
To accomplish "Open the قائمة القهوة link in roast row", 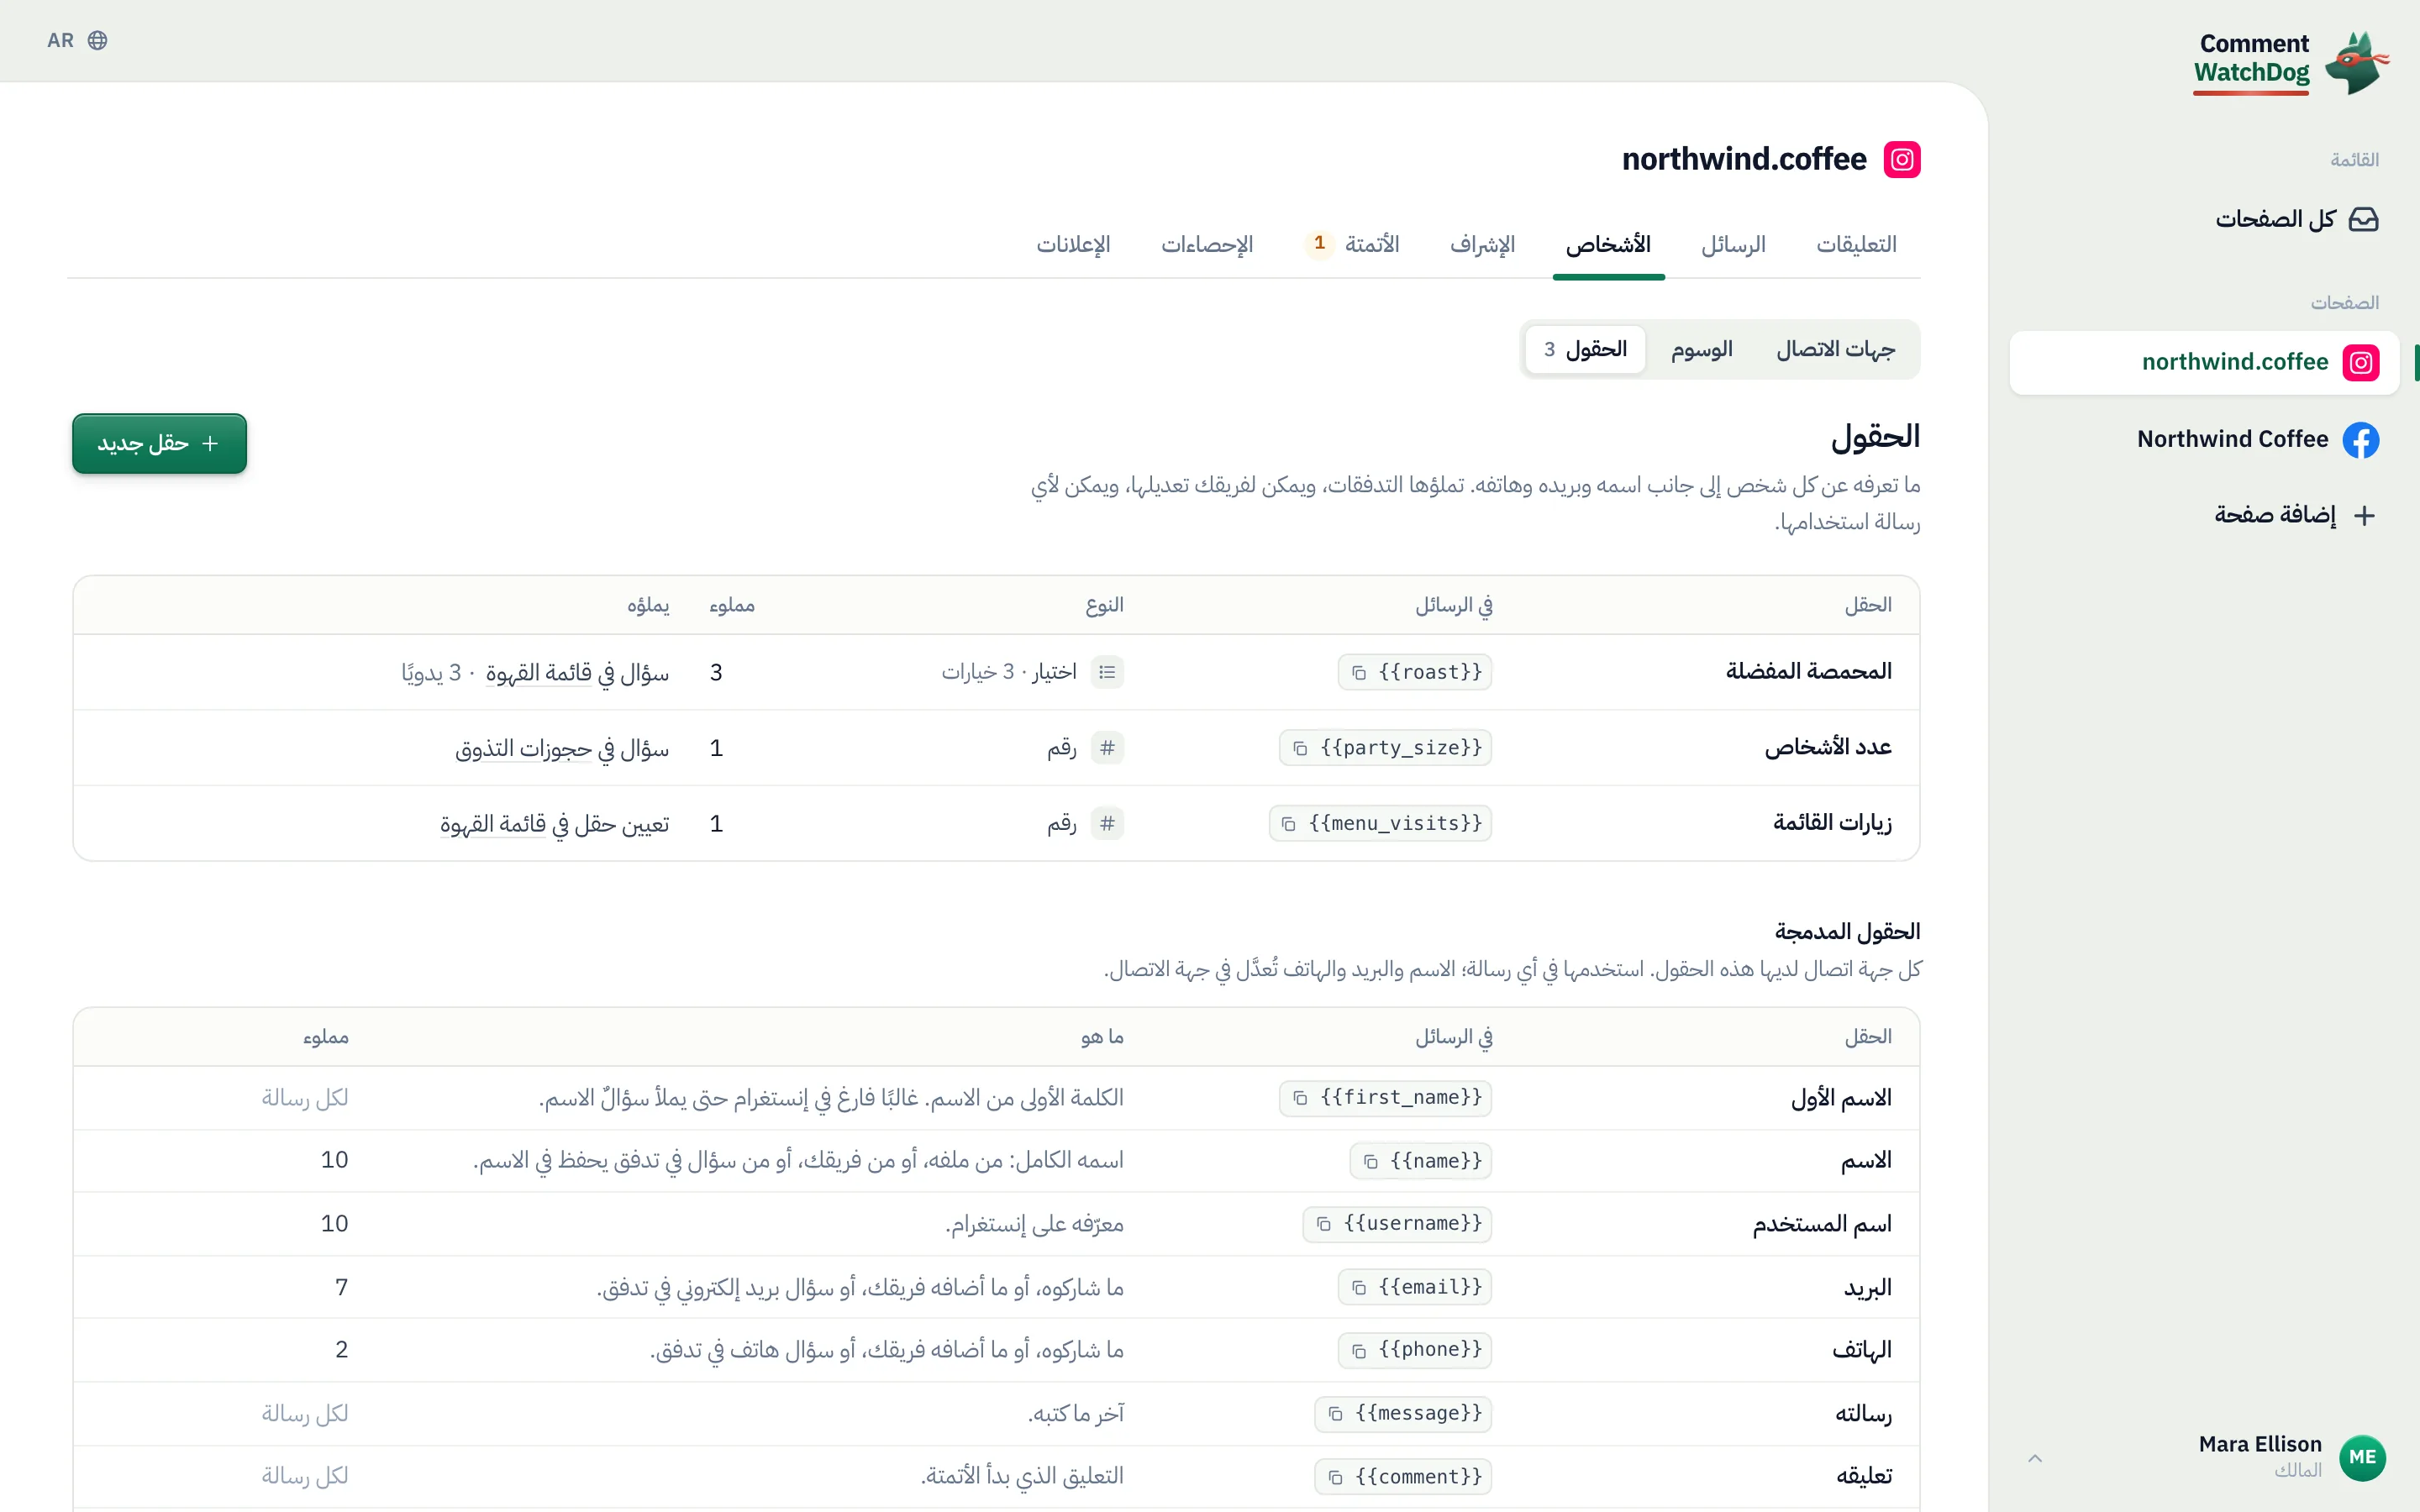I will (x=539, y=673).
